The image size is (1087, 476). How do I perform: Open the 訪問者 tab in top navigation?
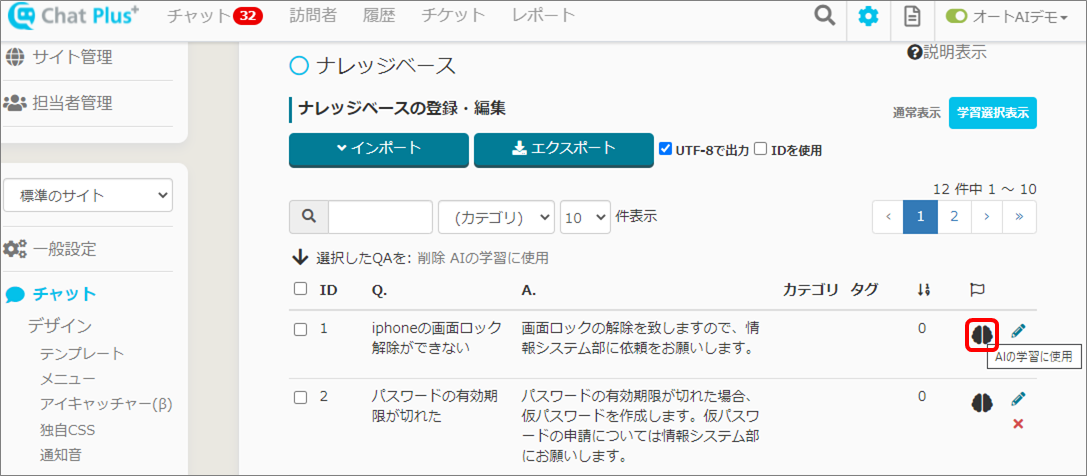click(x=313, y=15)
